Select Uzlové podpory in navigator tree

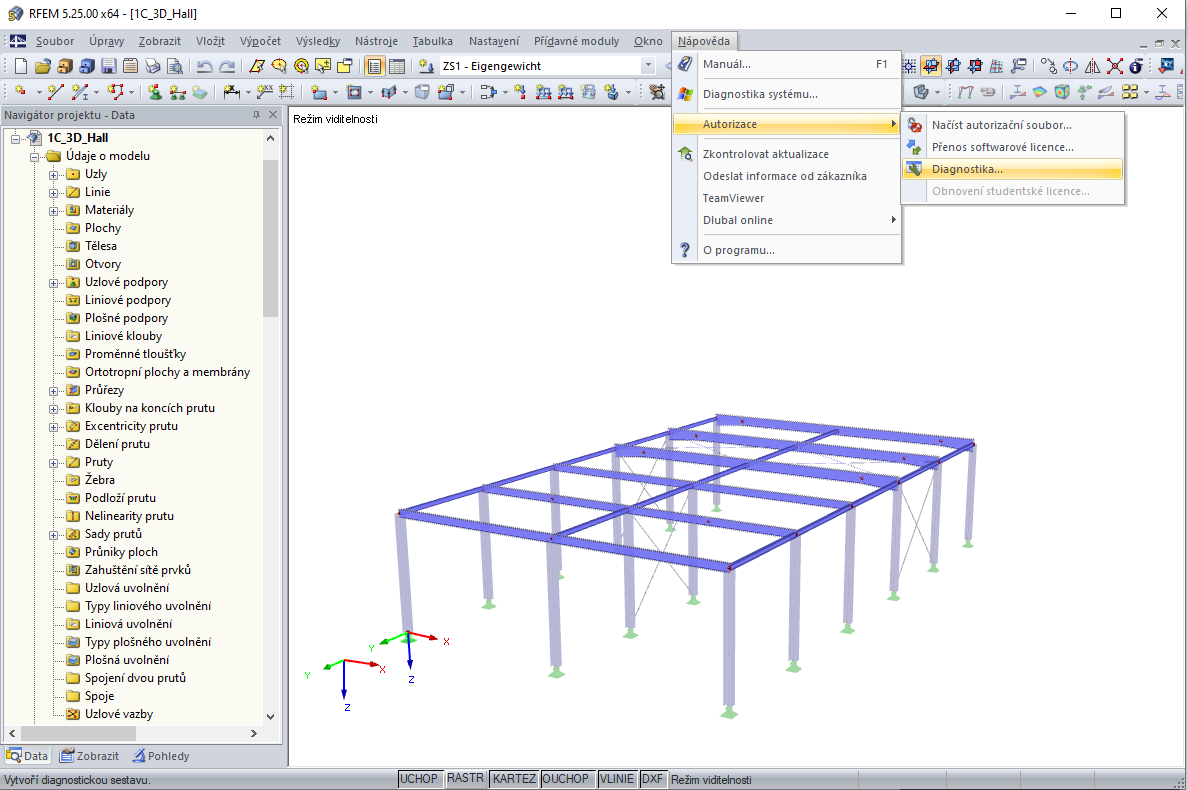tap(127, 282)
